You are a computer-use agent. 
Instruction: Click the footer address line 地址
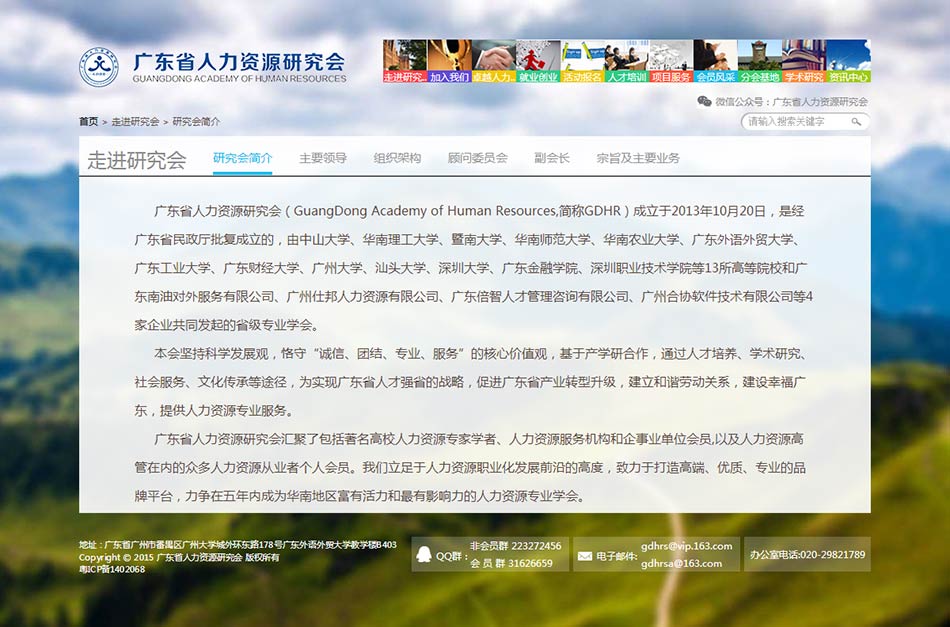click(x=238, y=545)
